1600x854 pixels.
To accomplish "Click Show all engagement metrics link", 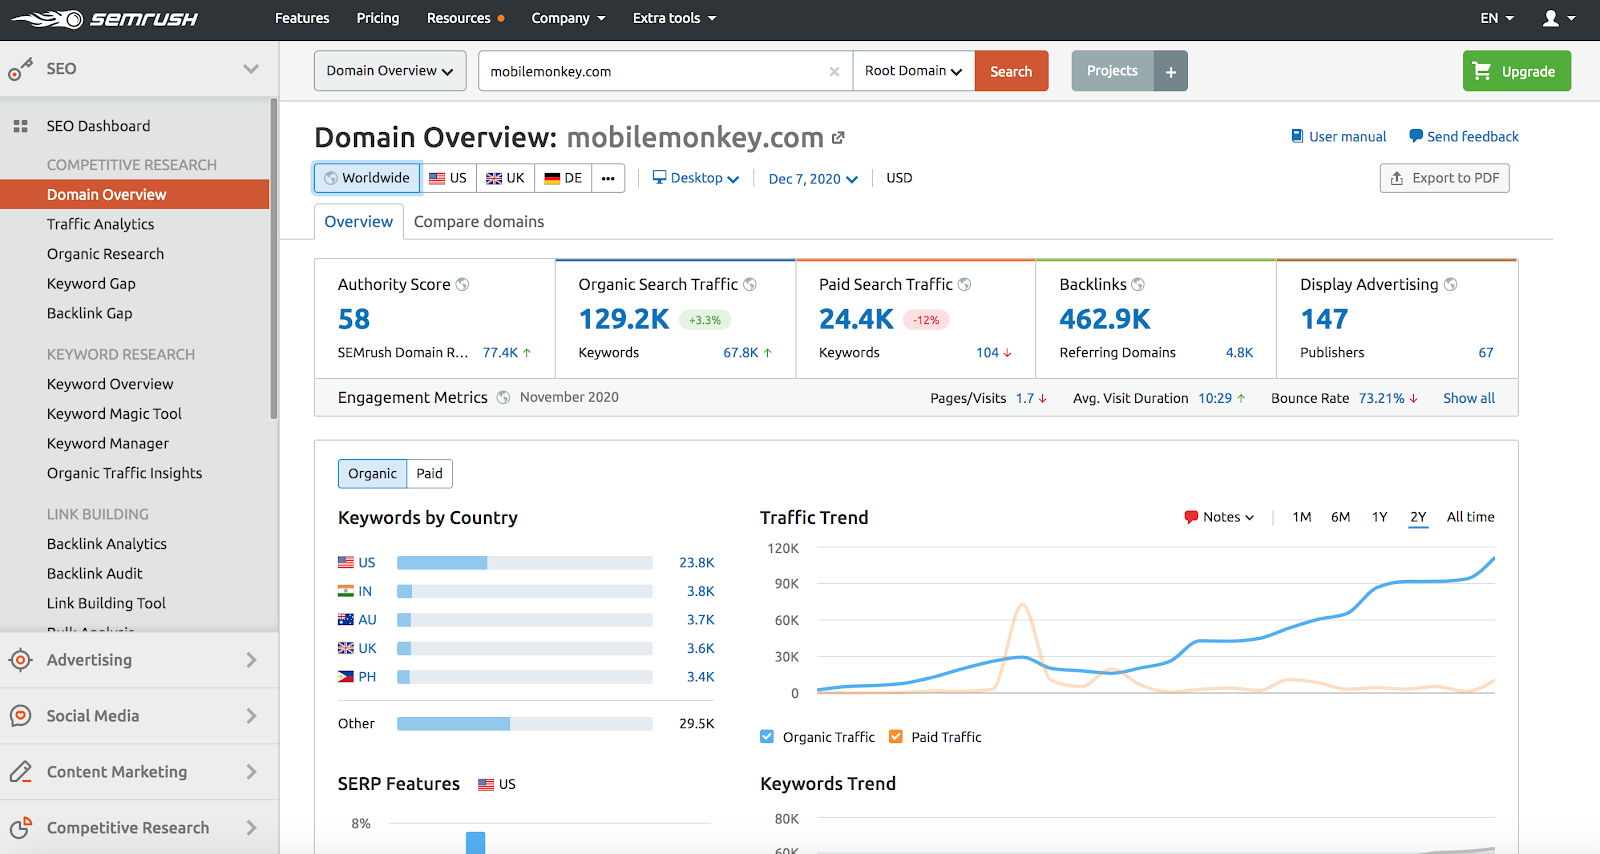I will (x=1469, y=398).
